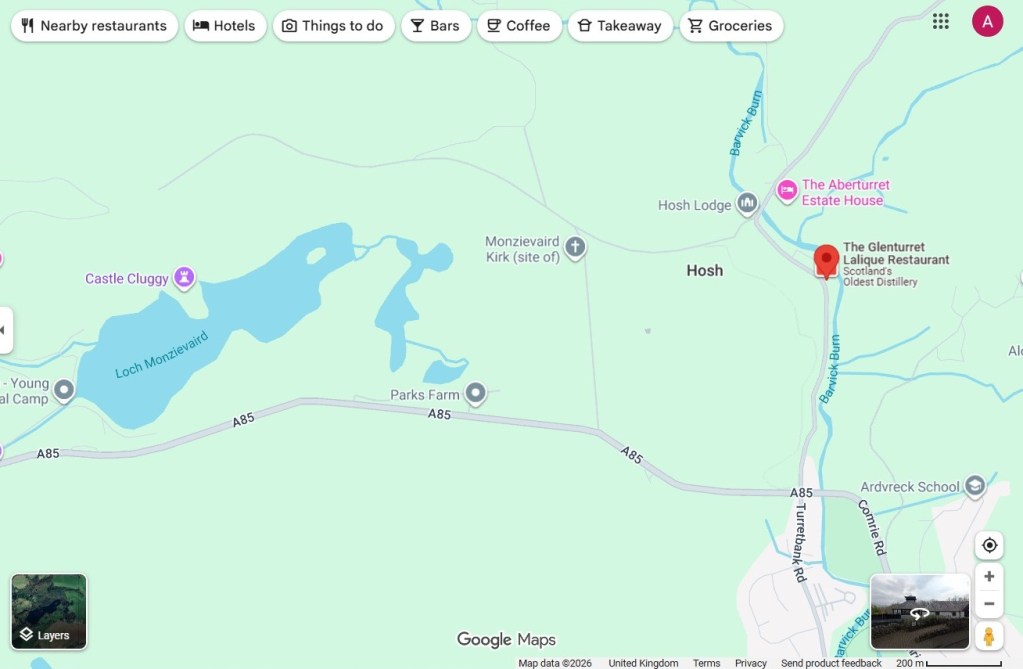Open the Parks Farm location pin

[476, 394]
